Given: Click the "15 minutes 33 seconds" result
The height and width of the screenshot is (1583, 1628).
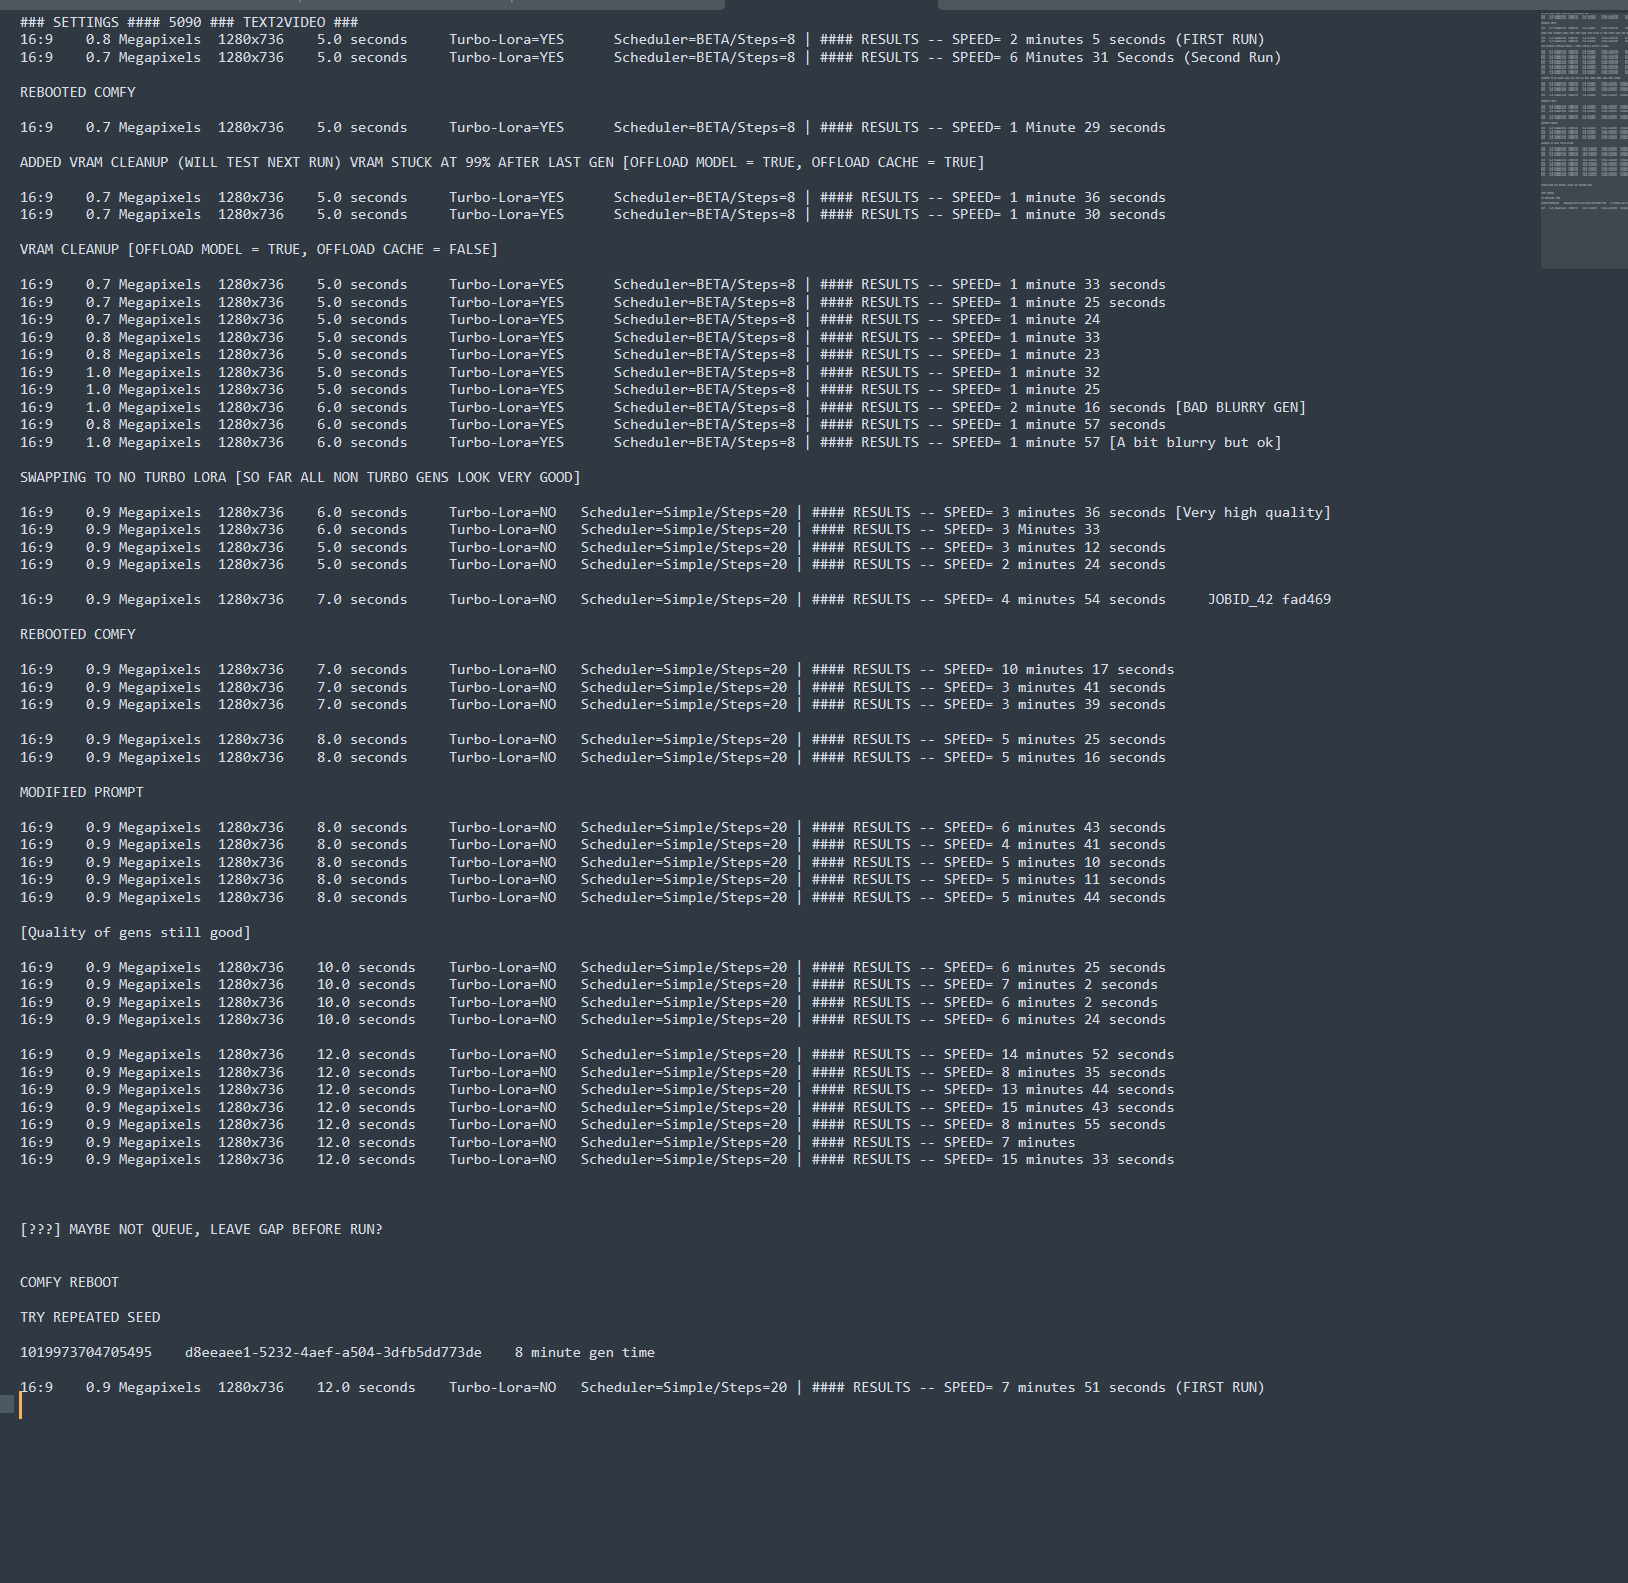Looking at the screenshot, I should coord(1087,1160).
